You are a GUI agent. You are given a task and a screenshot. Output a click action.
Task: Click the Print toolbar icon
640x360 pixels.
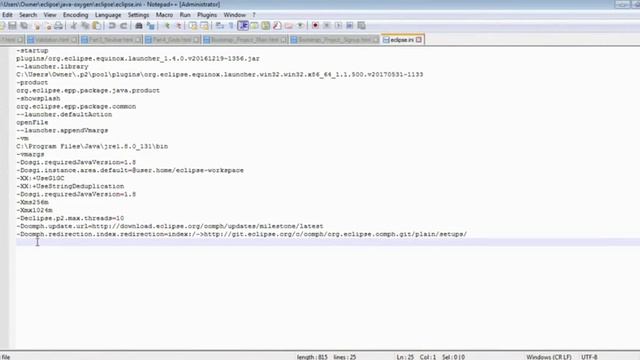[58, 26]
